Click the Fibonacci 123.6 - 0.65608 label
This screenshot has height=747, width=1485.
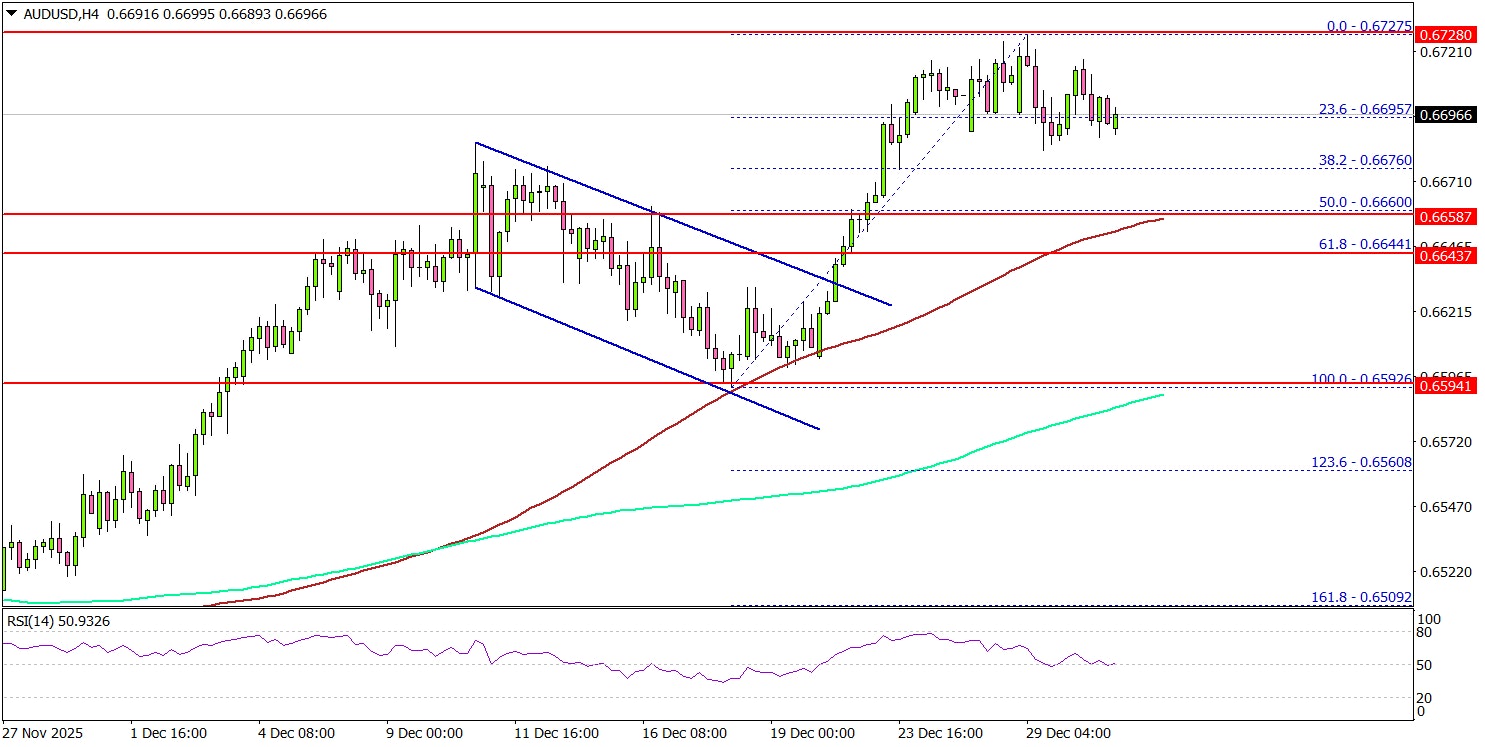[x=1360, y=462]
